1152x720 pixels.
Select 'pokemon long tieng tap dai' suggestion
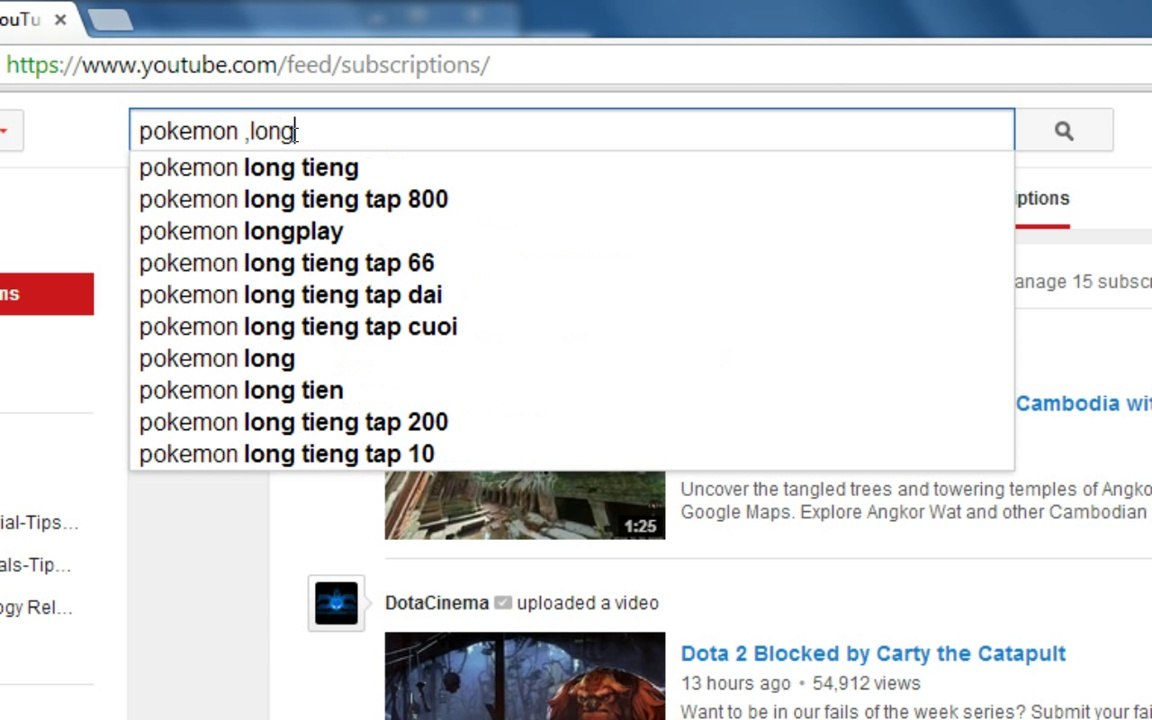point(572,295)
